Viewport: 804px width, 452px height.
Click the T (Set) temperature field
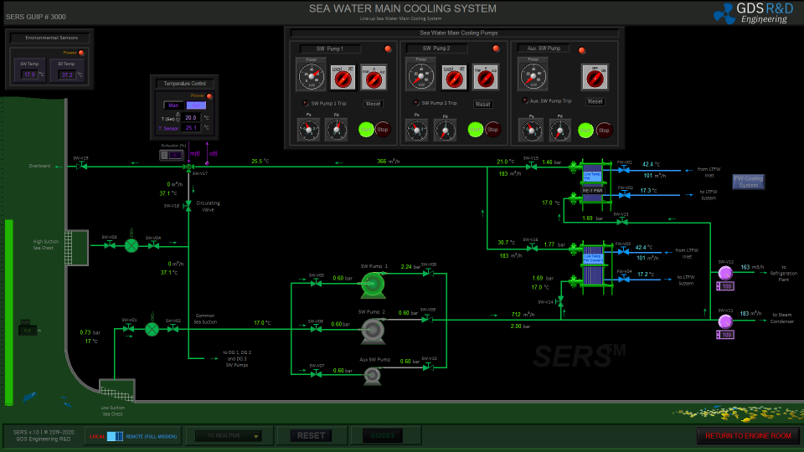pyautogui.click(x=191, y=118)
